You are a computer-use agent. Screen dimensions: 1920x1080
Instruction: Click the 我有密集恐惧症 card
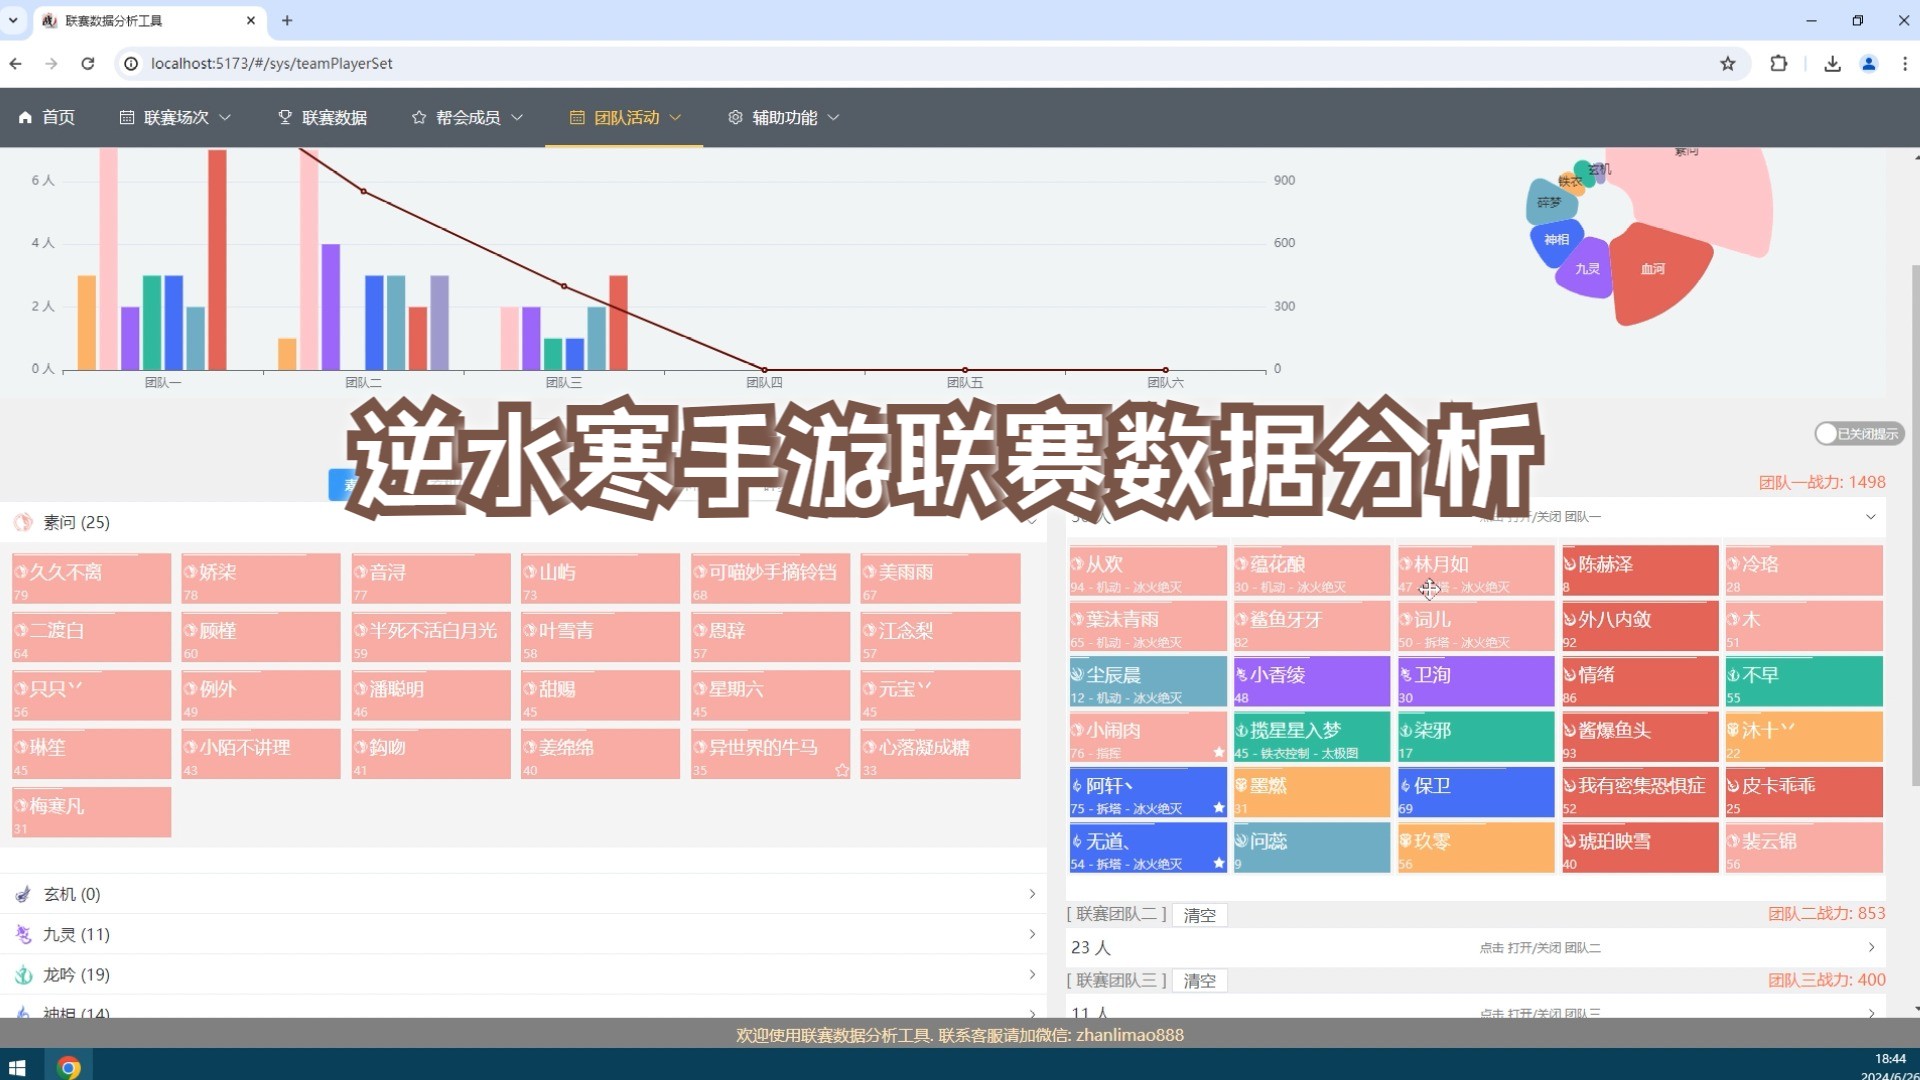pyautogui.click(x=1640, y=792)
